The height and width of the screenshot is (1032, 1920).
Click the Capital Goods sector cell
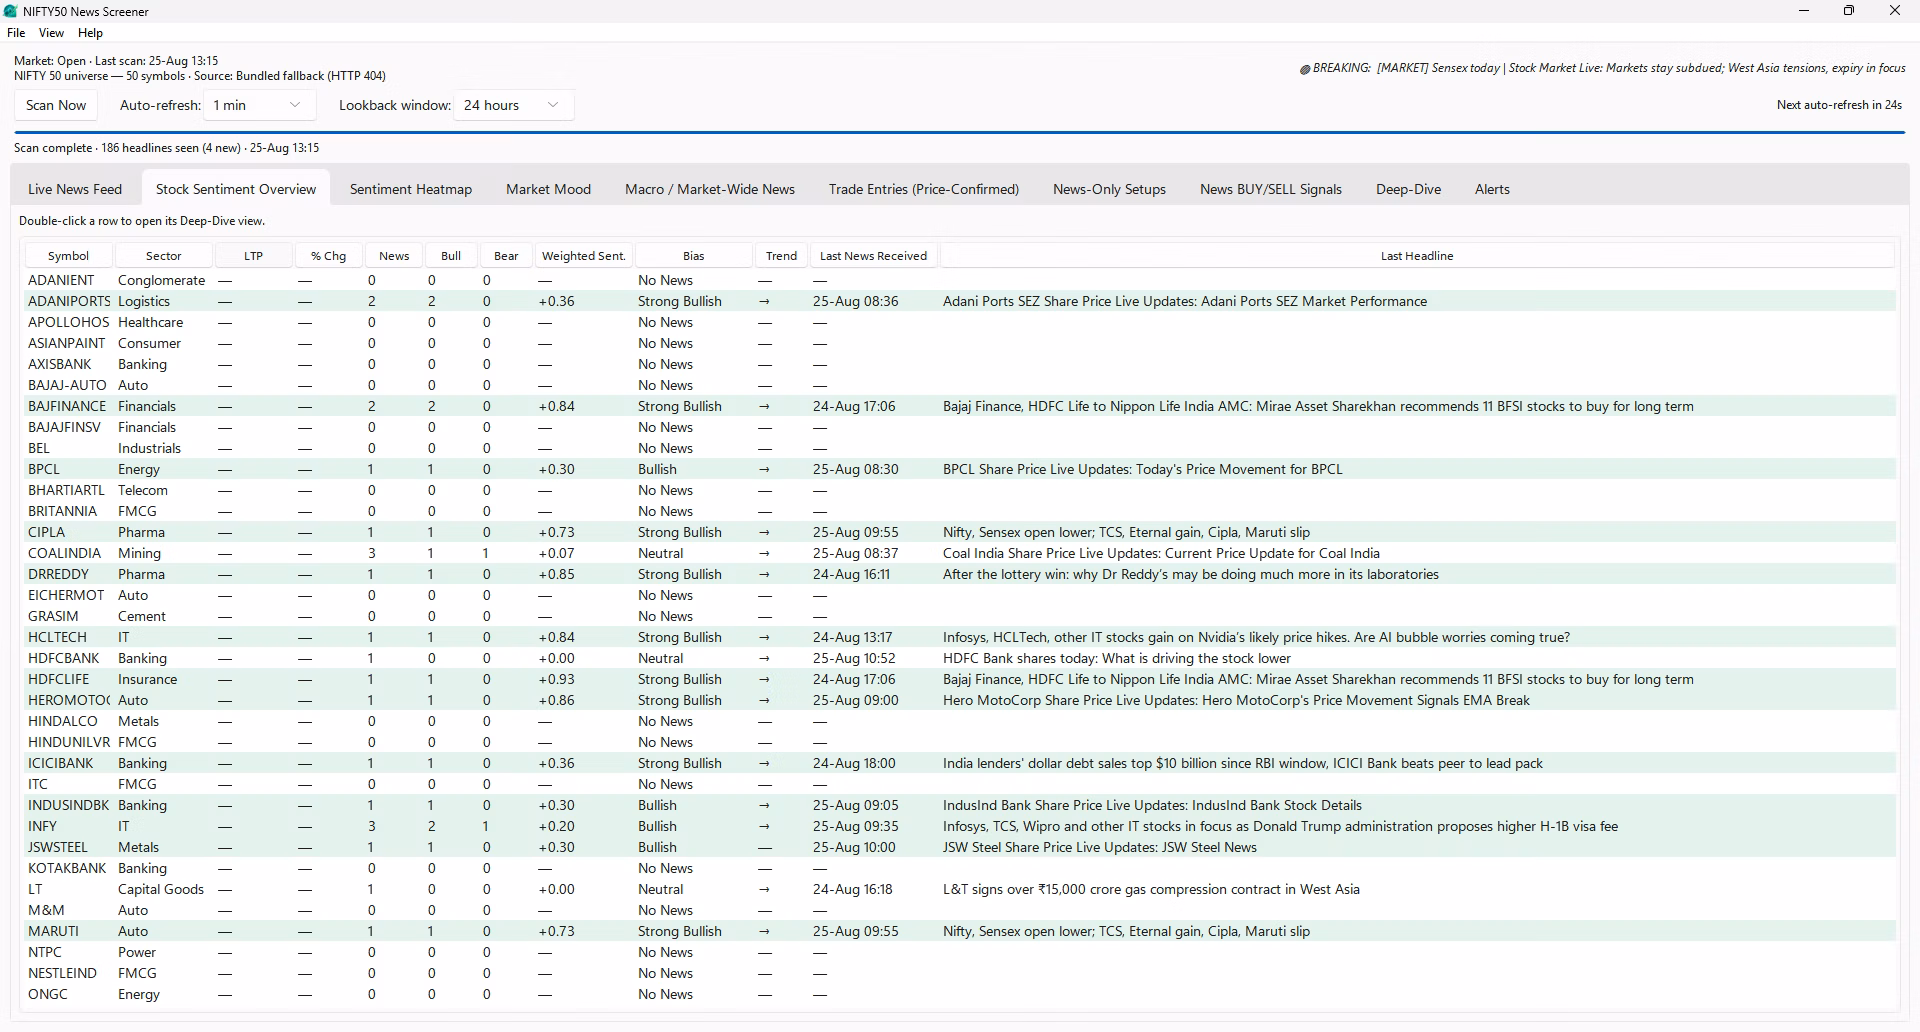(x=161, y=889)
